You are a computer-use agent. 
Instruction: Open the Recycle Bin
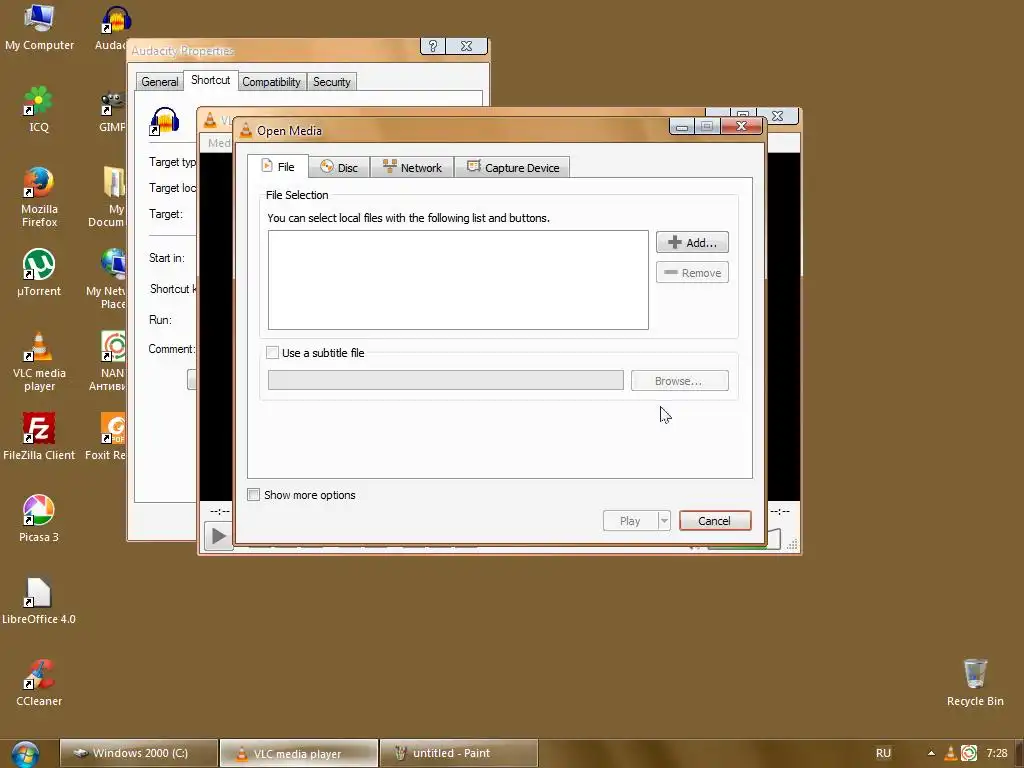click(975, 683)
